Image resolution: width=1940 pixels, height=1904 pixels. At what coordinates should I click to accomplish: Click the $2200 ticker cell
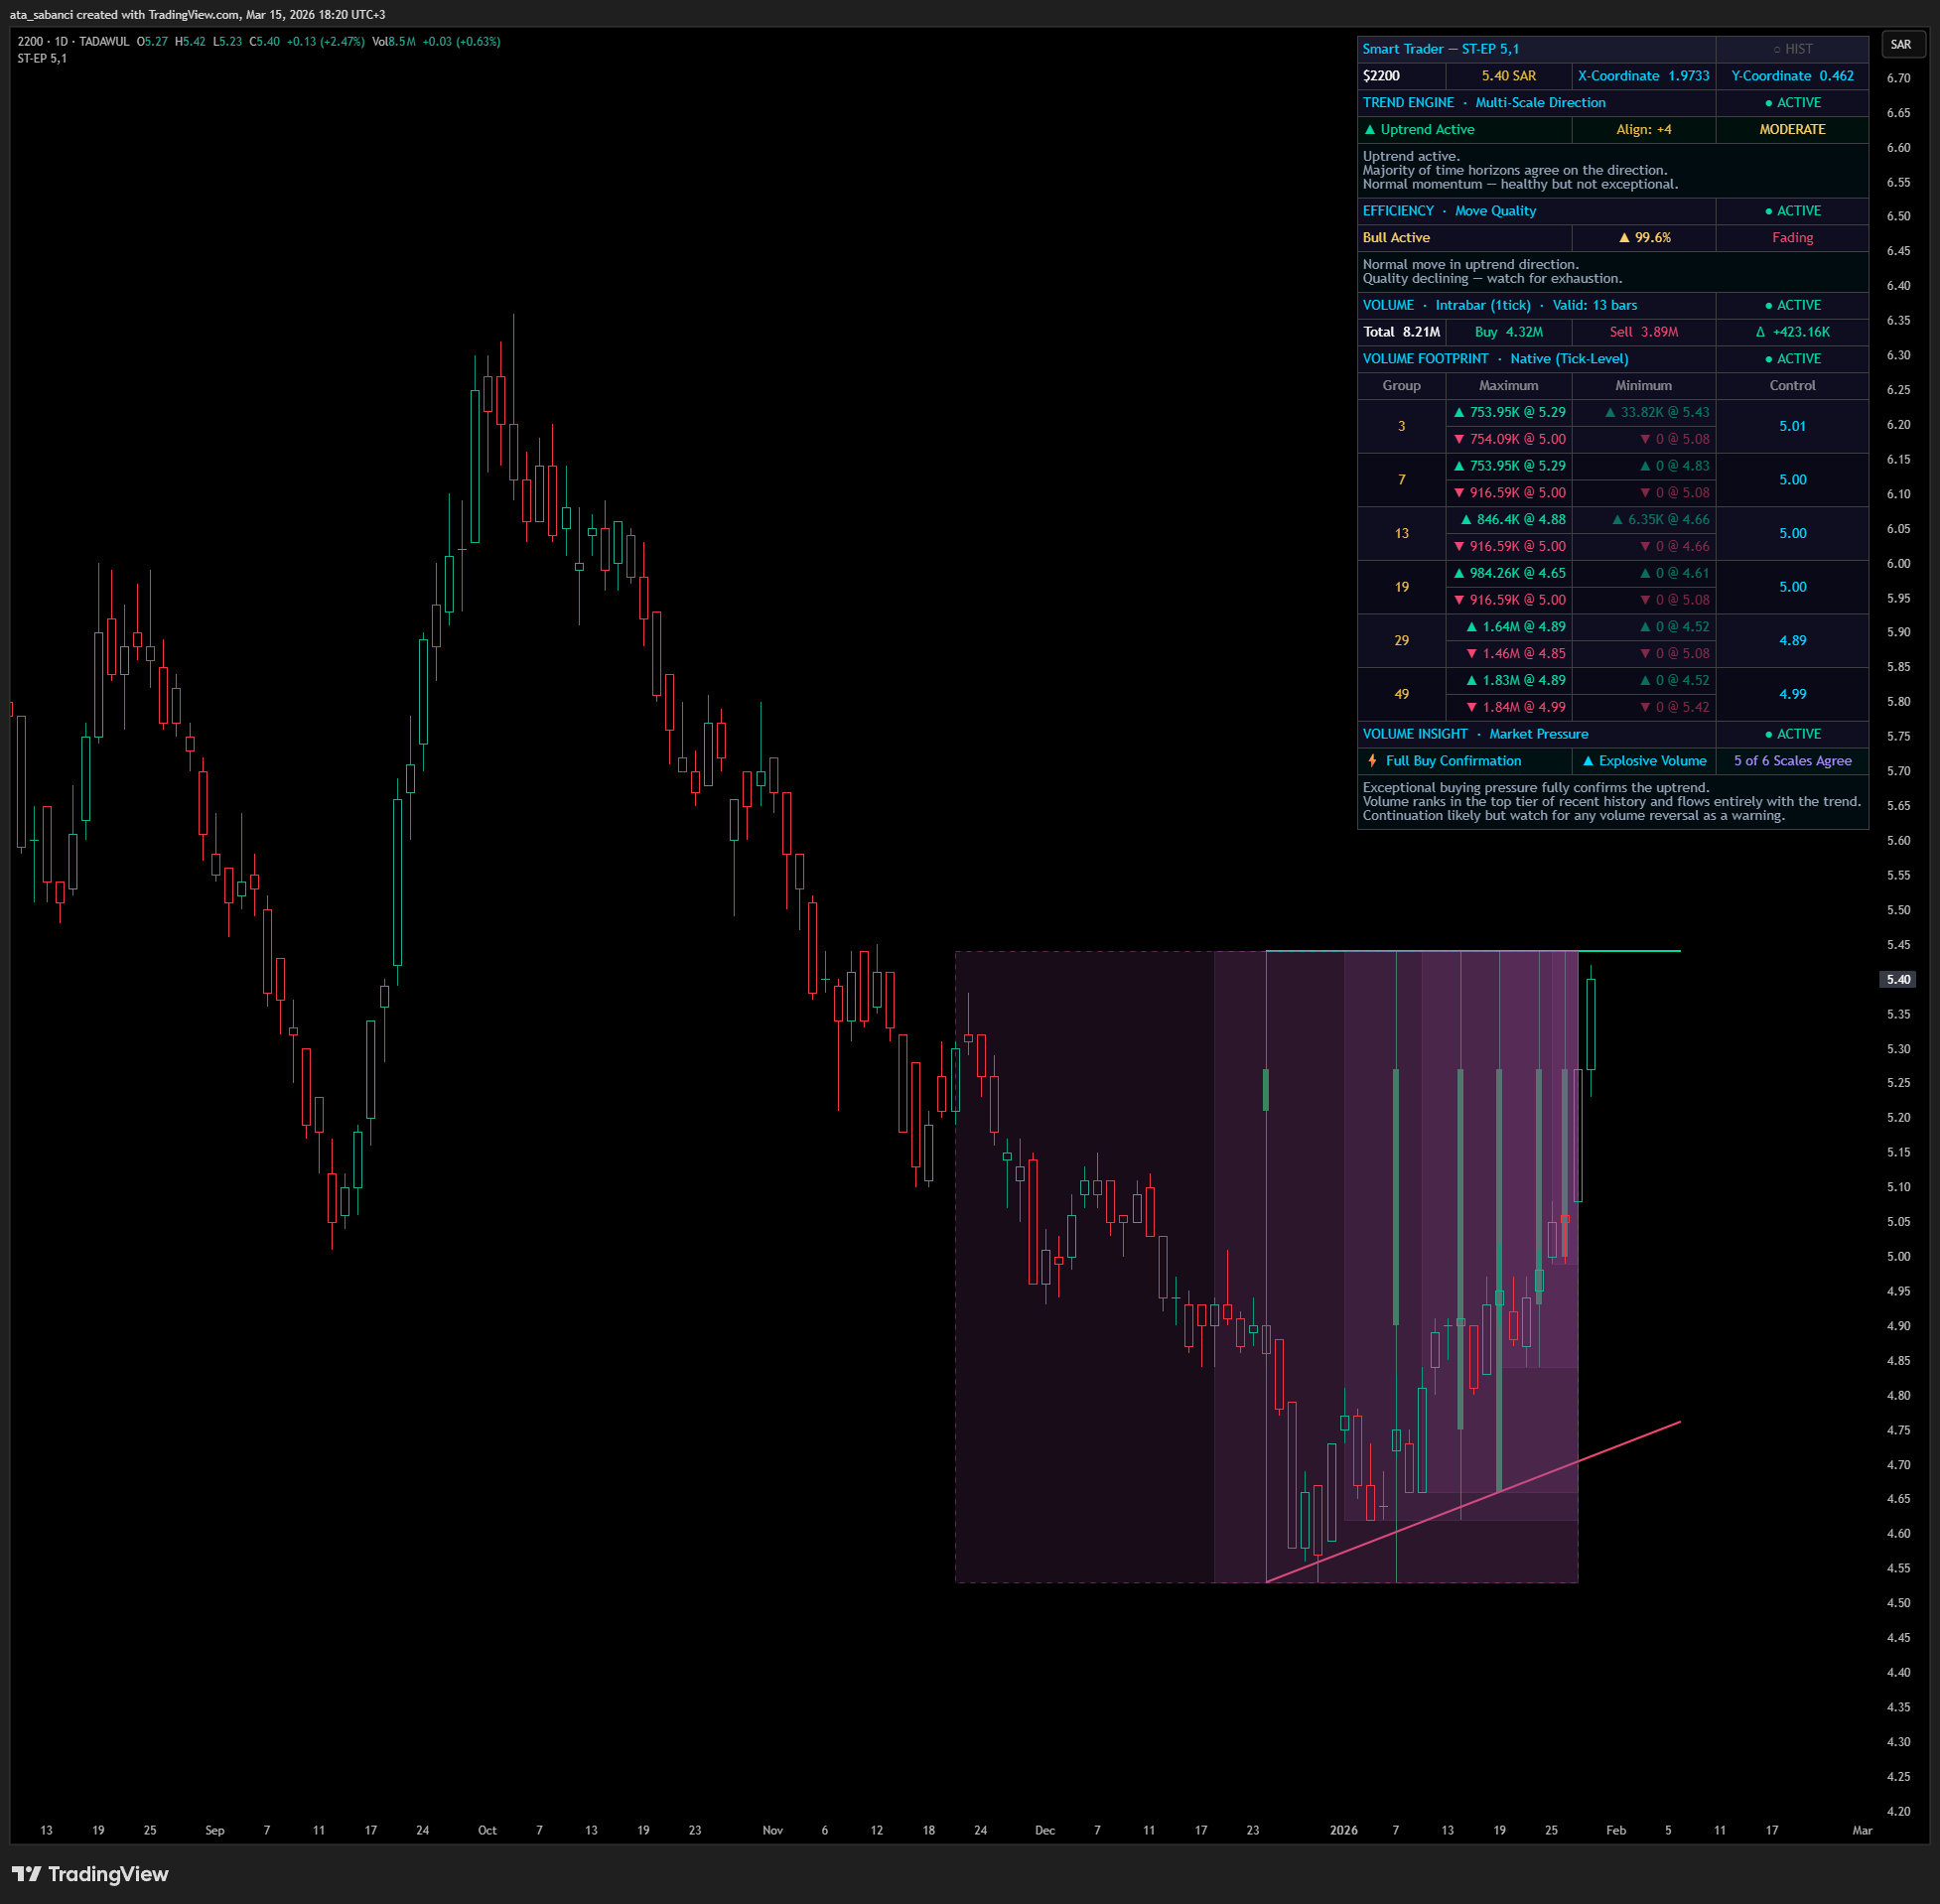coord(1401,76)
